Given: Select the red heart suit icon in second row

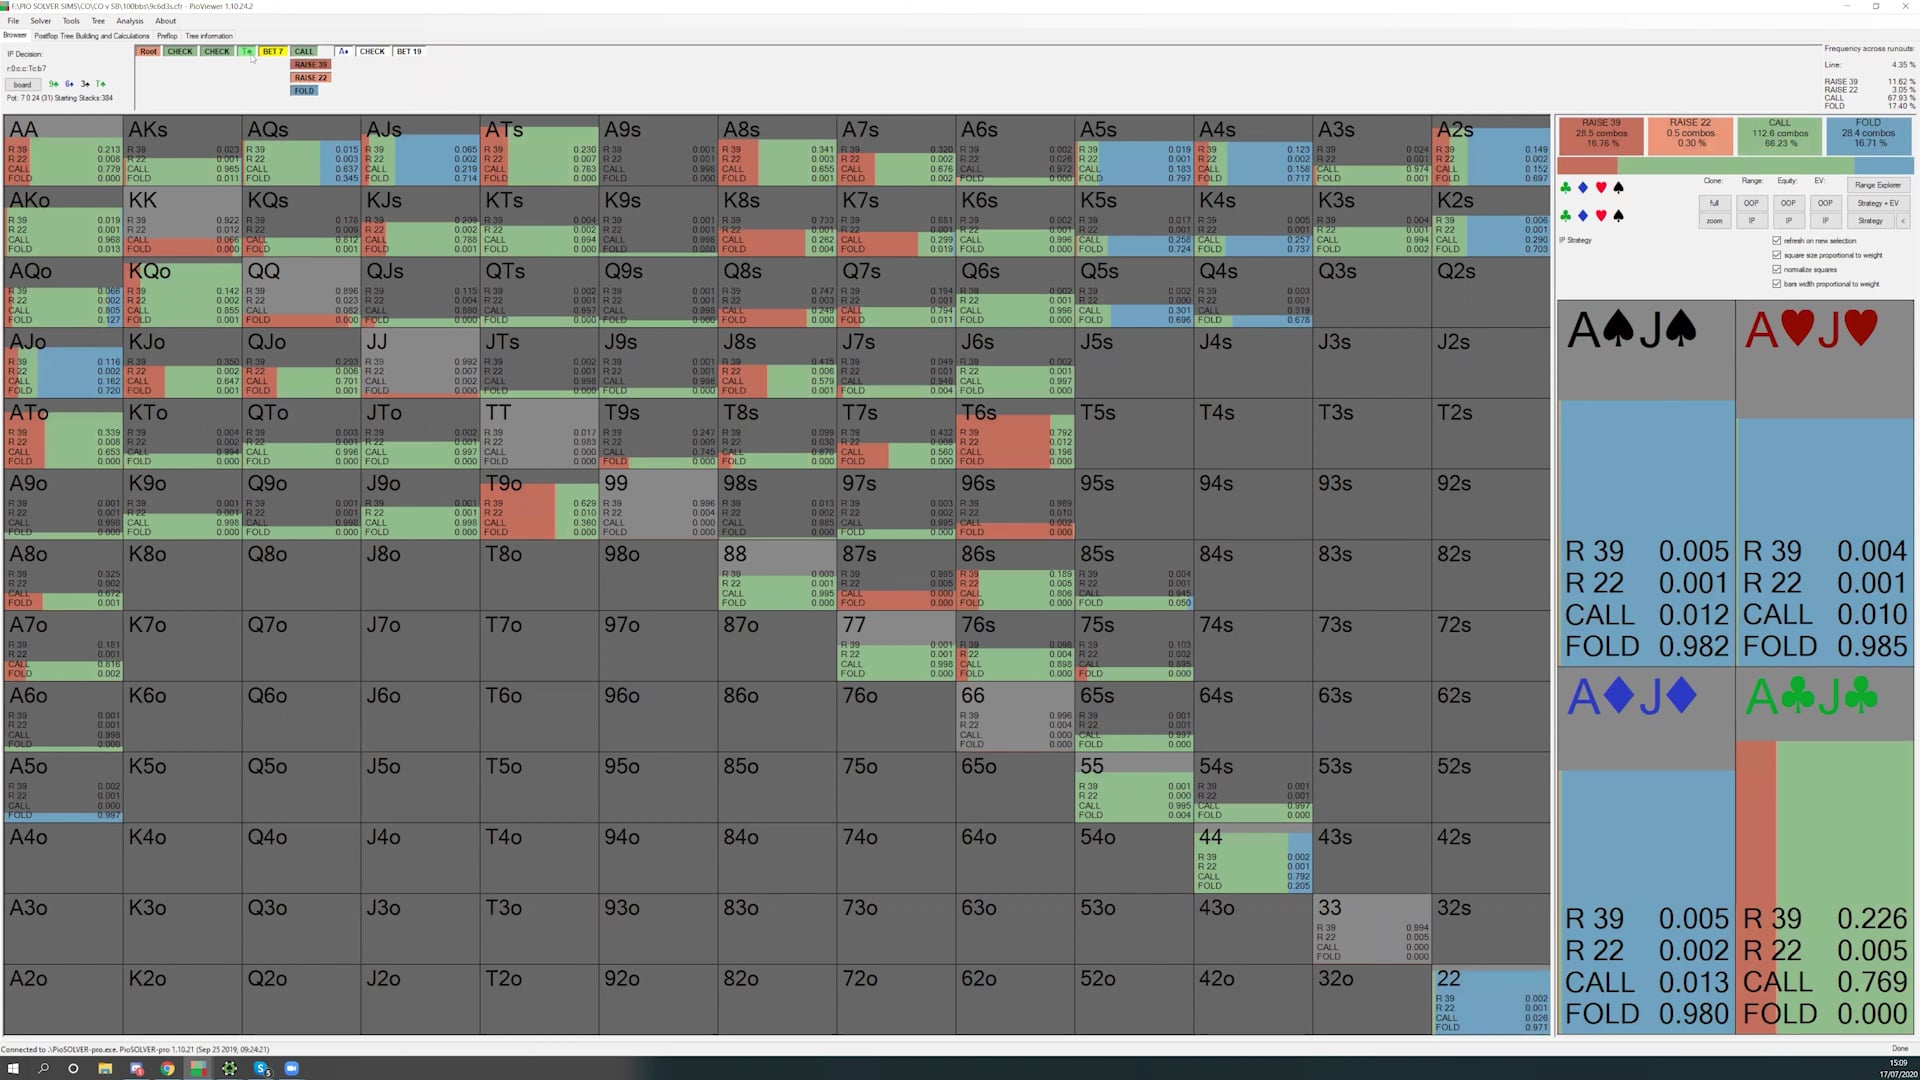Looking at the screenshot, I should tap(1601, 216).
